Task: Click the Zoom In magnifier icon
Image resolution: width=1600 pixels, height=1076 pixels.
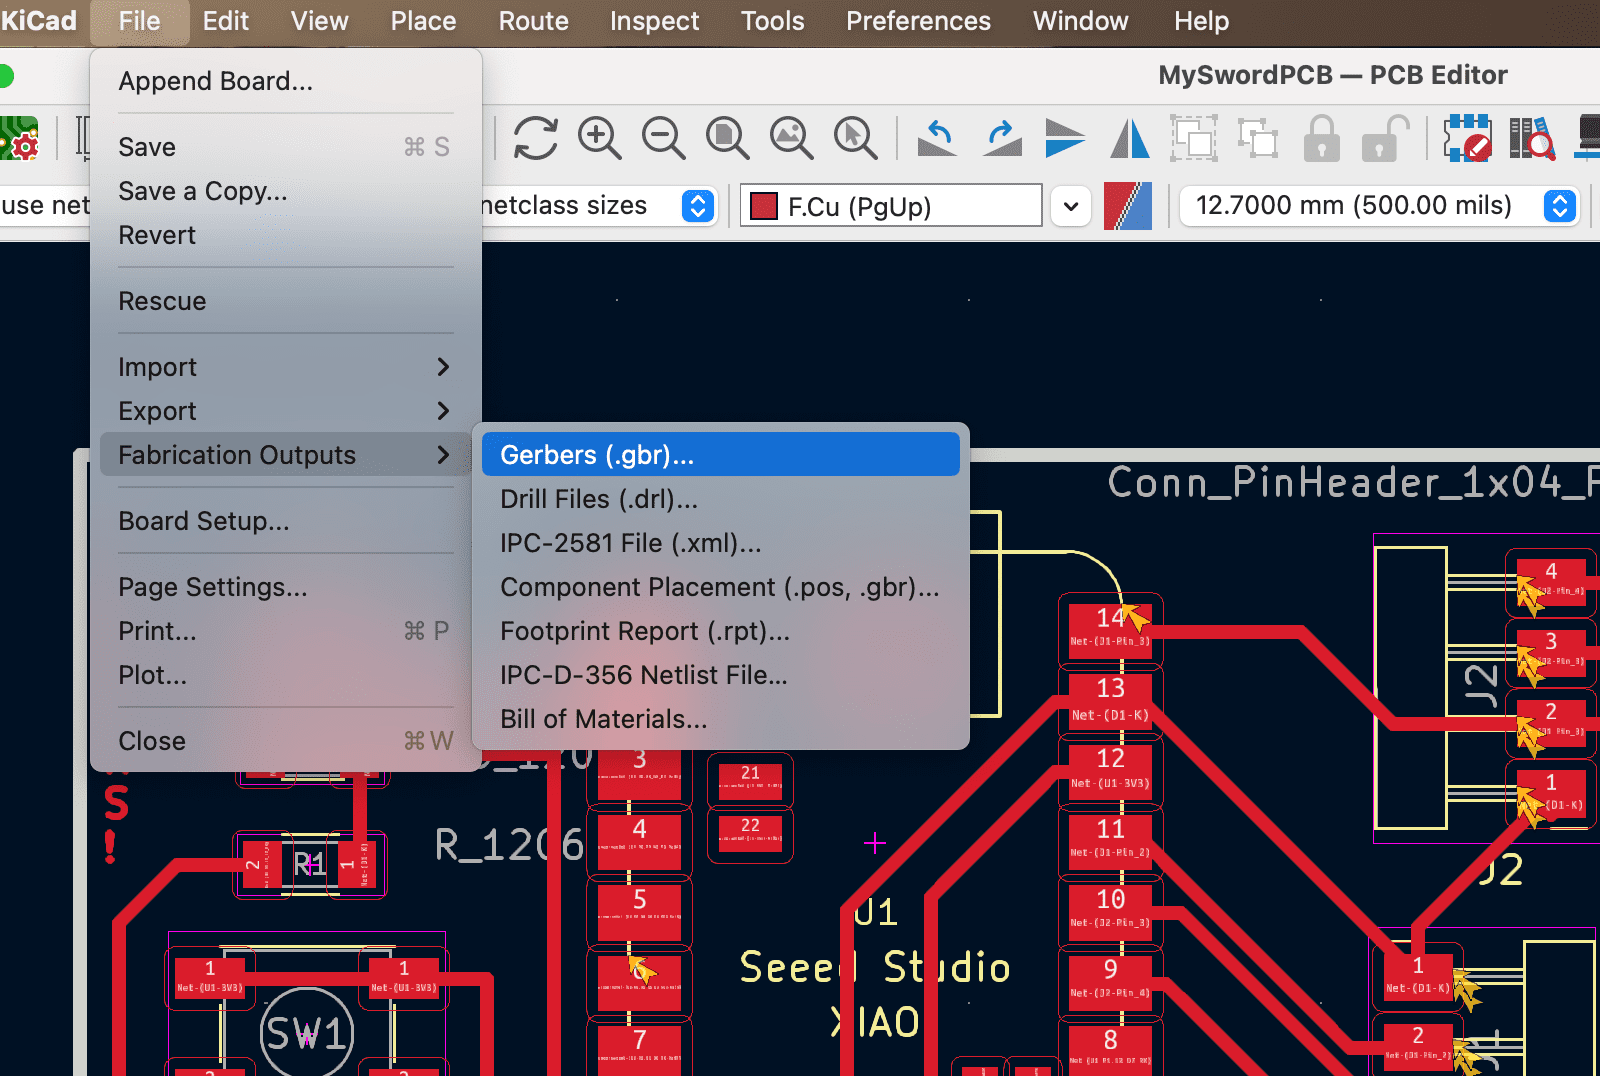Action: coord(600,138)
